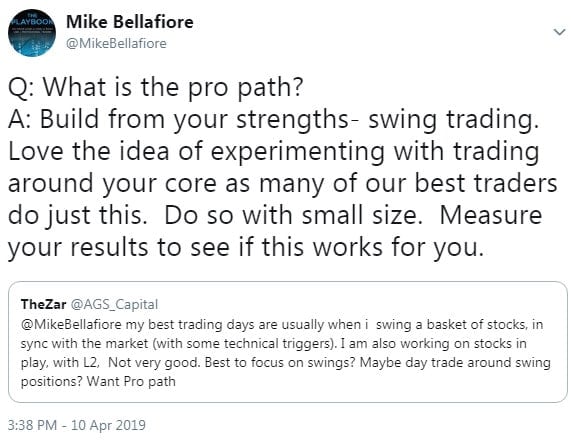Click the TheZar author name
The height and width of the screenshot is (443, 571).
tap(44, 304)
